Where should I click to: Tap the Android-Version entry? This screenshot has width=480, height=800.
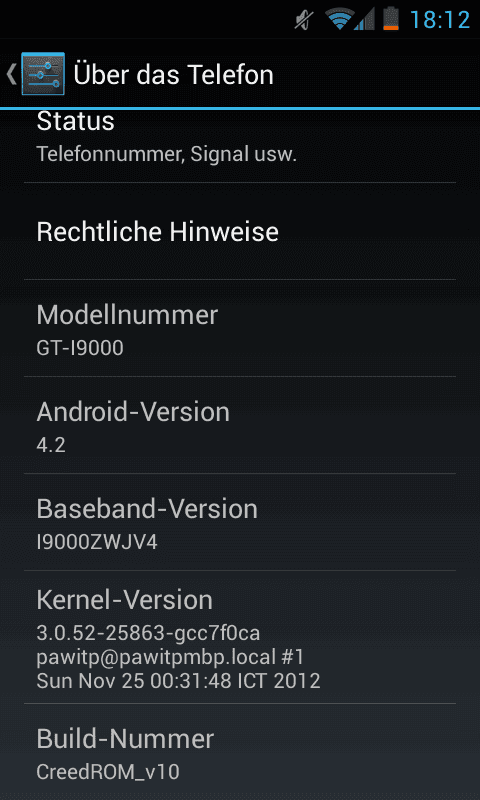[x=240, y=425]
